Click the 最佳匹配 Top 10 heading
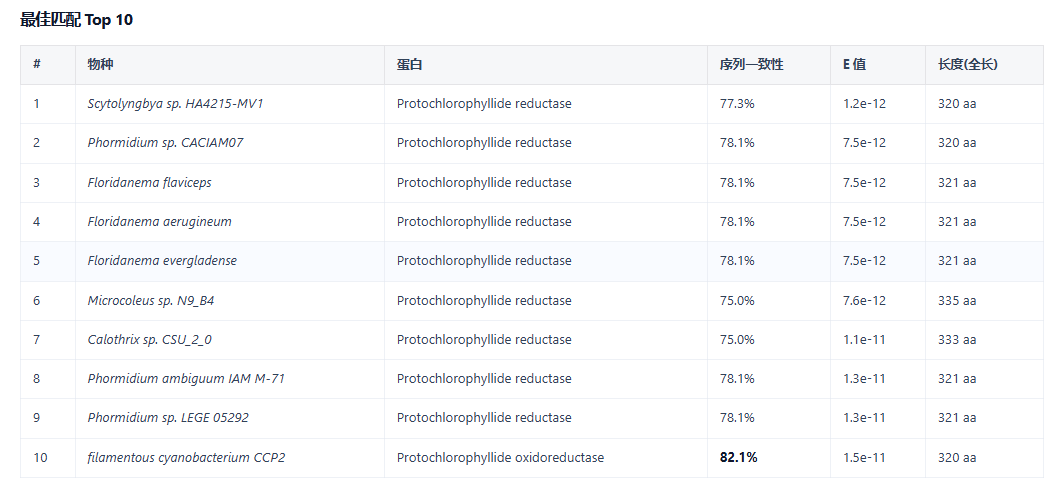The width and height of the screenshot is (1063, 488). click(77, 20)
